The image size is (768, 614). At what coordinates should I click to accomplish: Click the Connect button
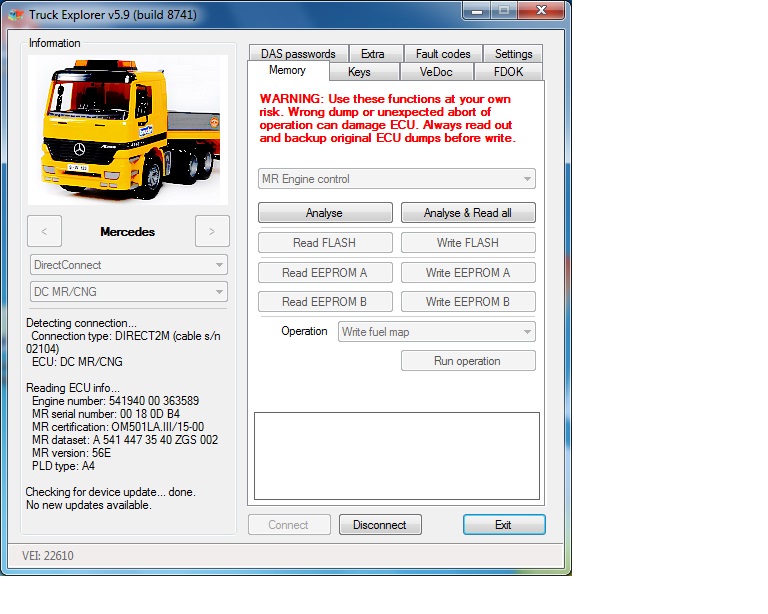[289, 524]
